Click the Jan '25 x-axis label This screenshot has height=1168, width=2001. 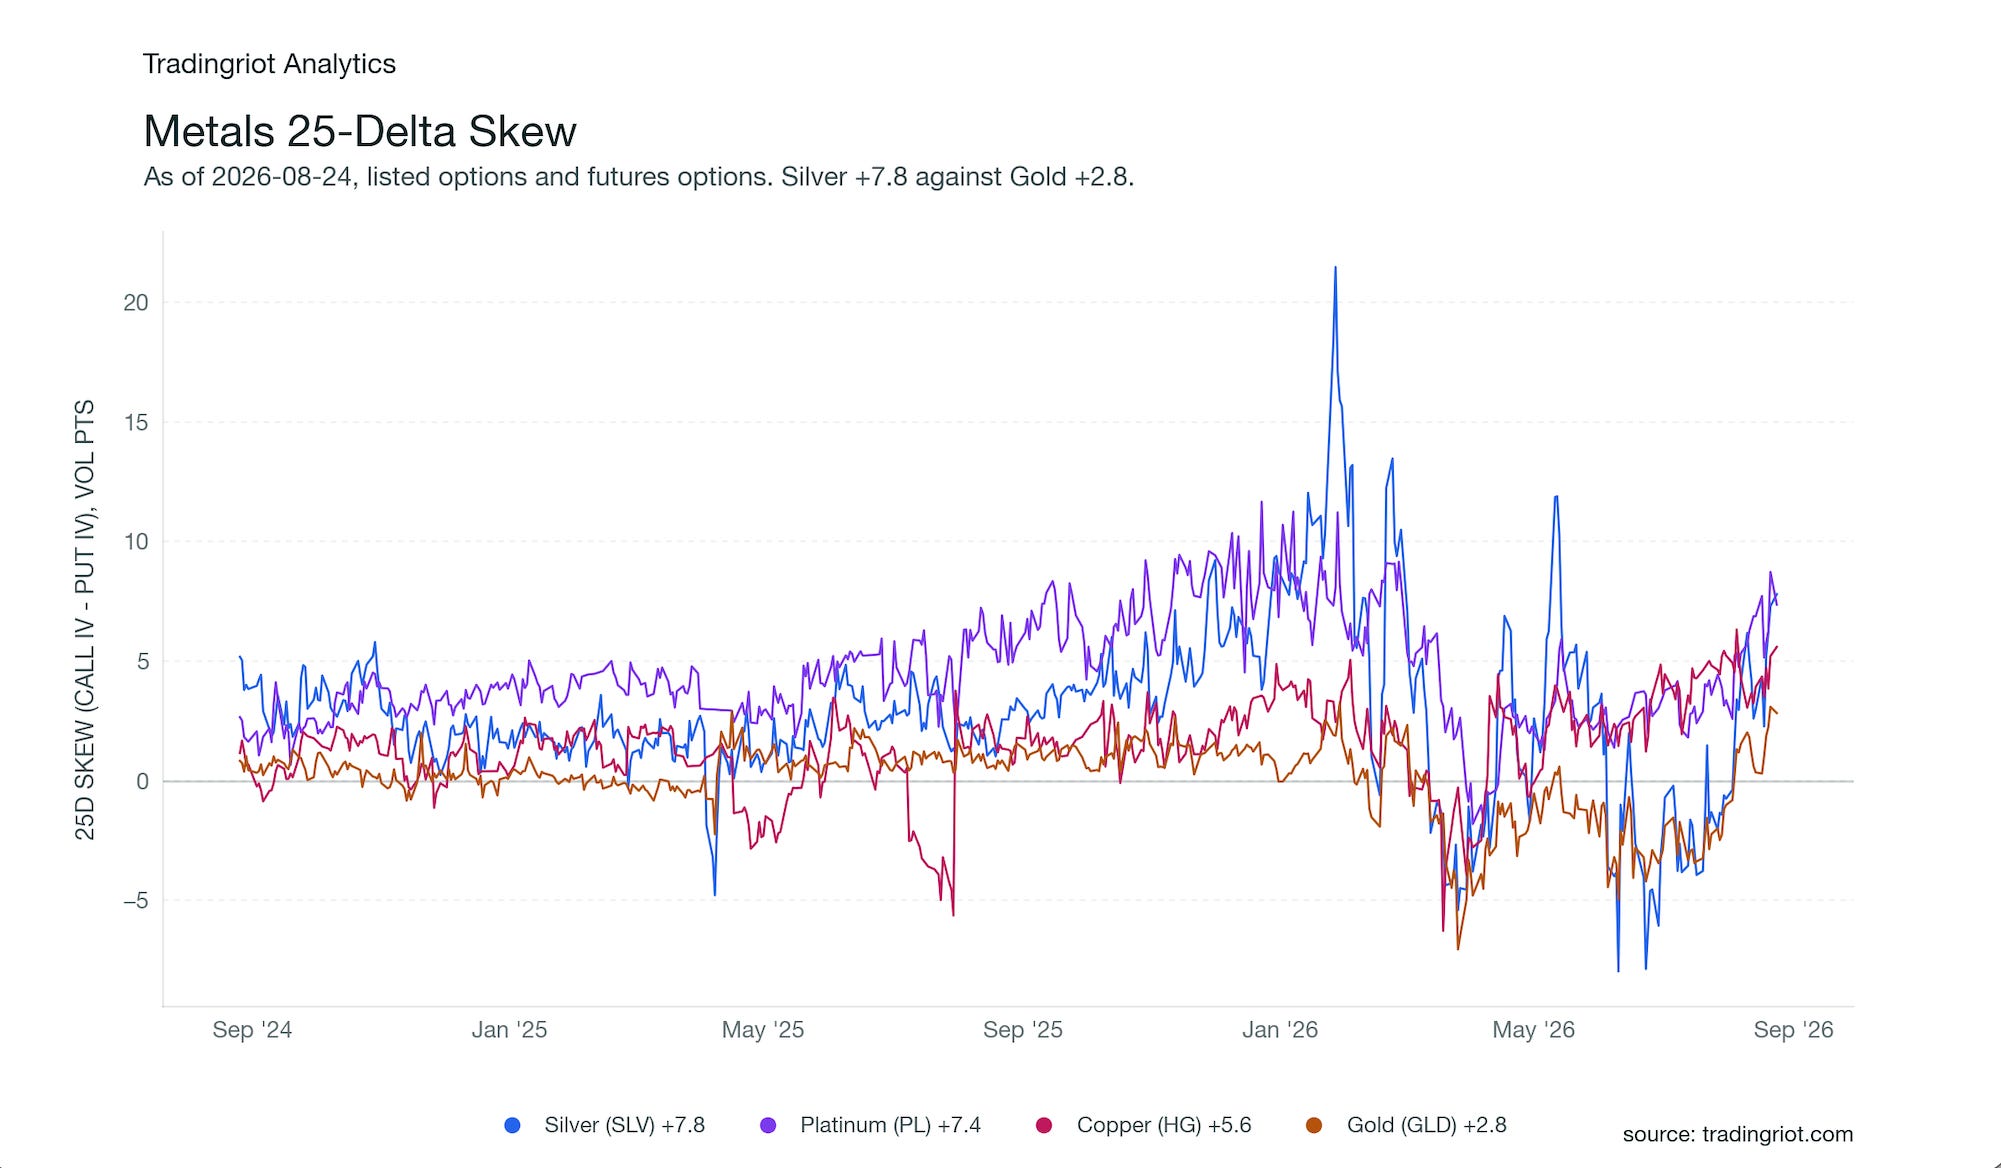coord(509,1030)
